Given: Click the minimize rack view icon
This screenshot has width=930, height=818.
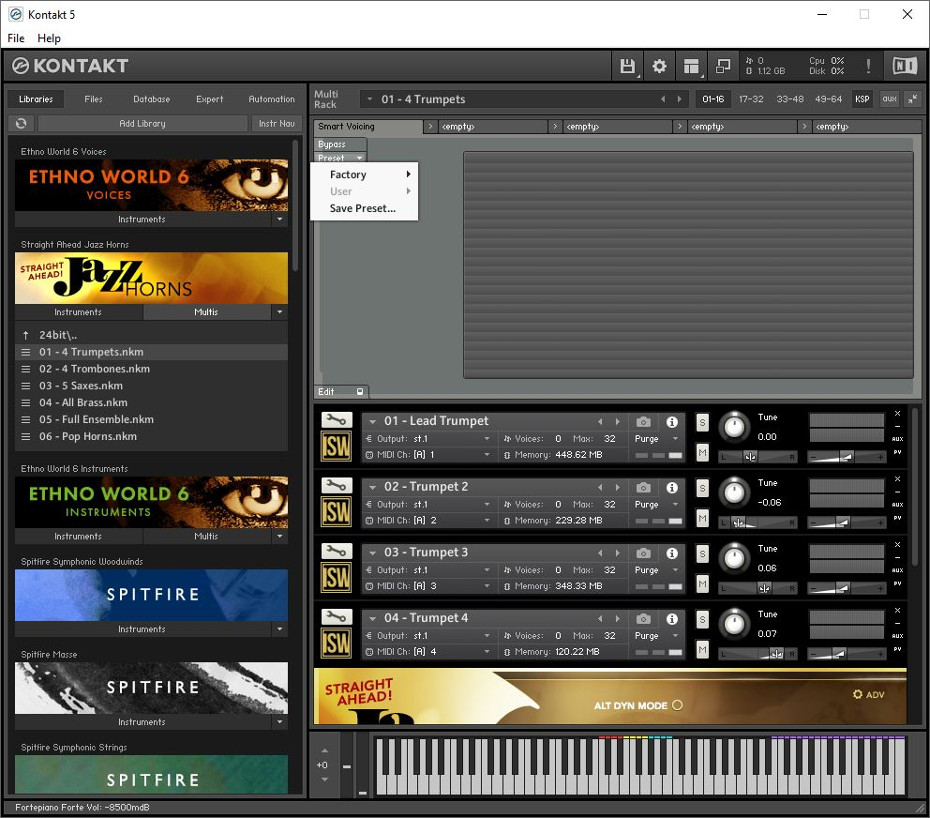Looking at the screenshot, I should tap(723, 66).
